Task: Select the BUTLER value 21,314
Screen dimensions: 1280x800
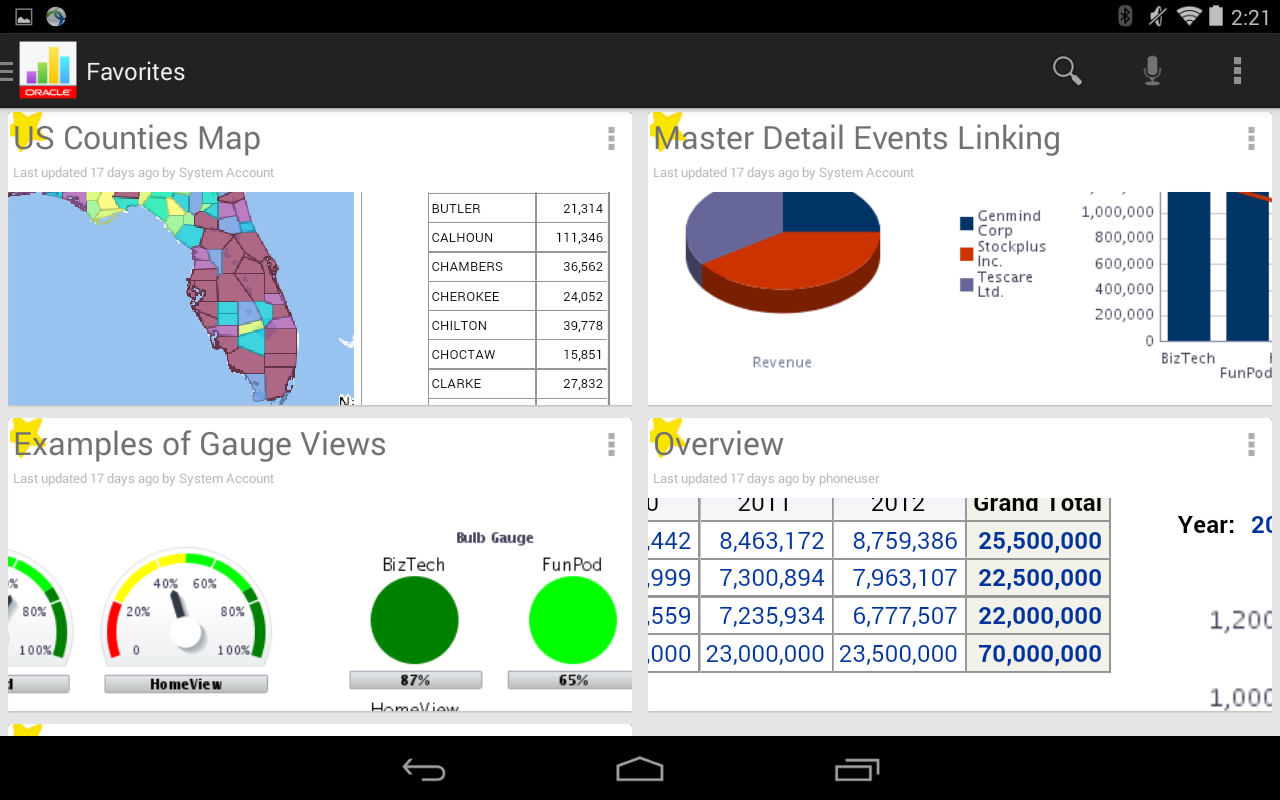Action: [572, 208]
